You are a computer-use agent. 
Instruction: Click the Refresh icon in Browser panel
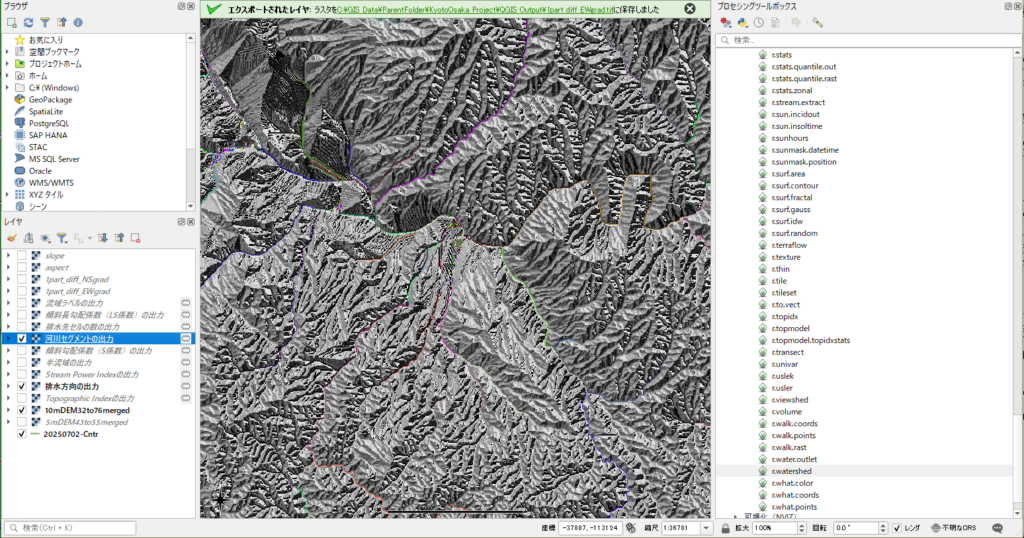click(28, 21)
